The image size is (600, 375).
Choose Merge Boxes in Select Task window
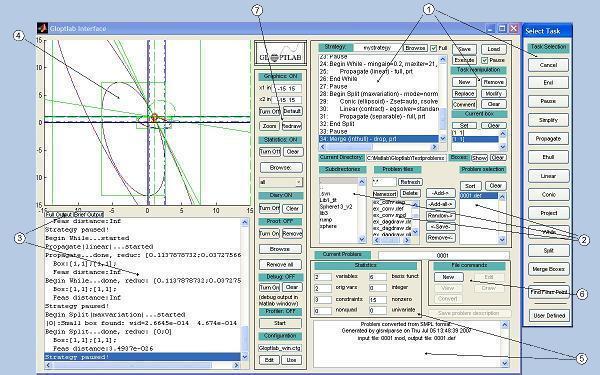click(x=548, y=269)
